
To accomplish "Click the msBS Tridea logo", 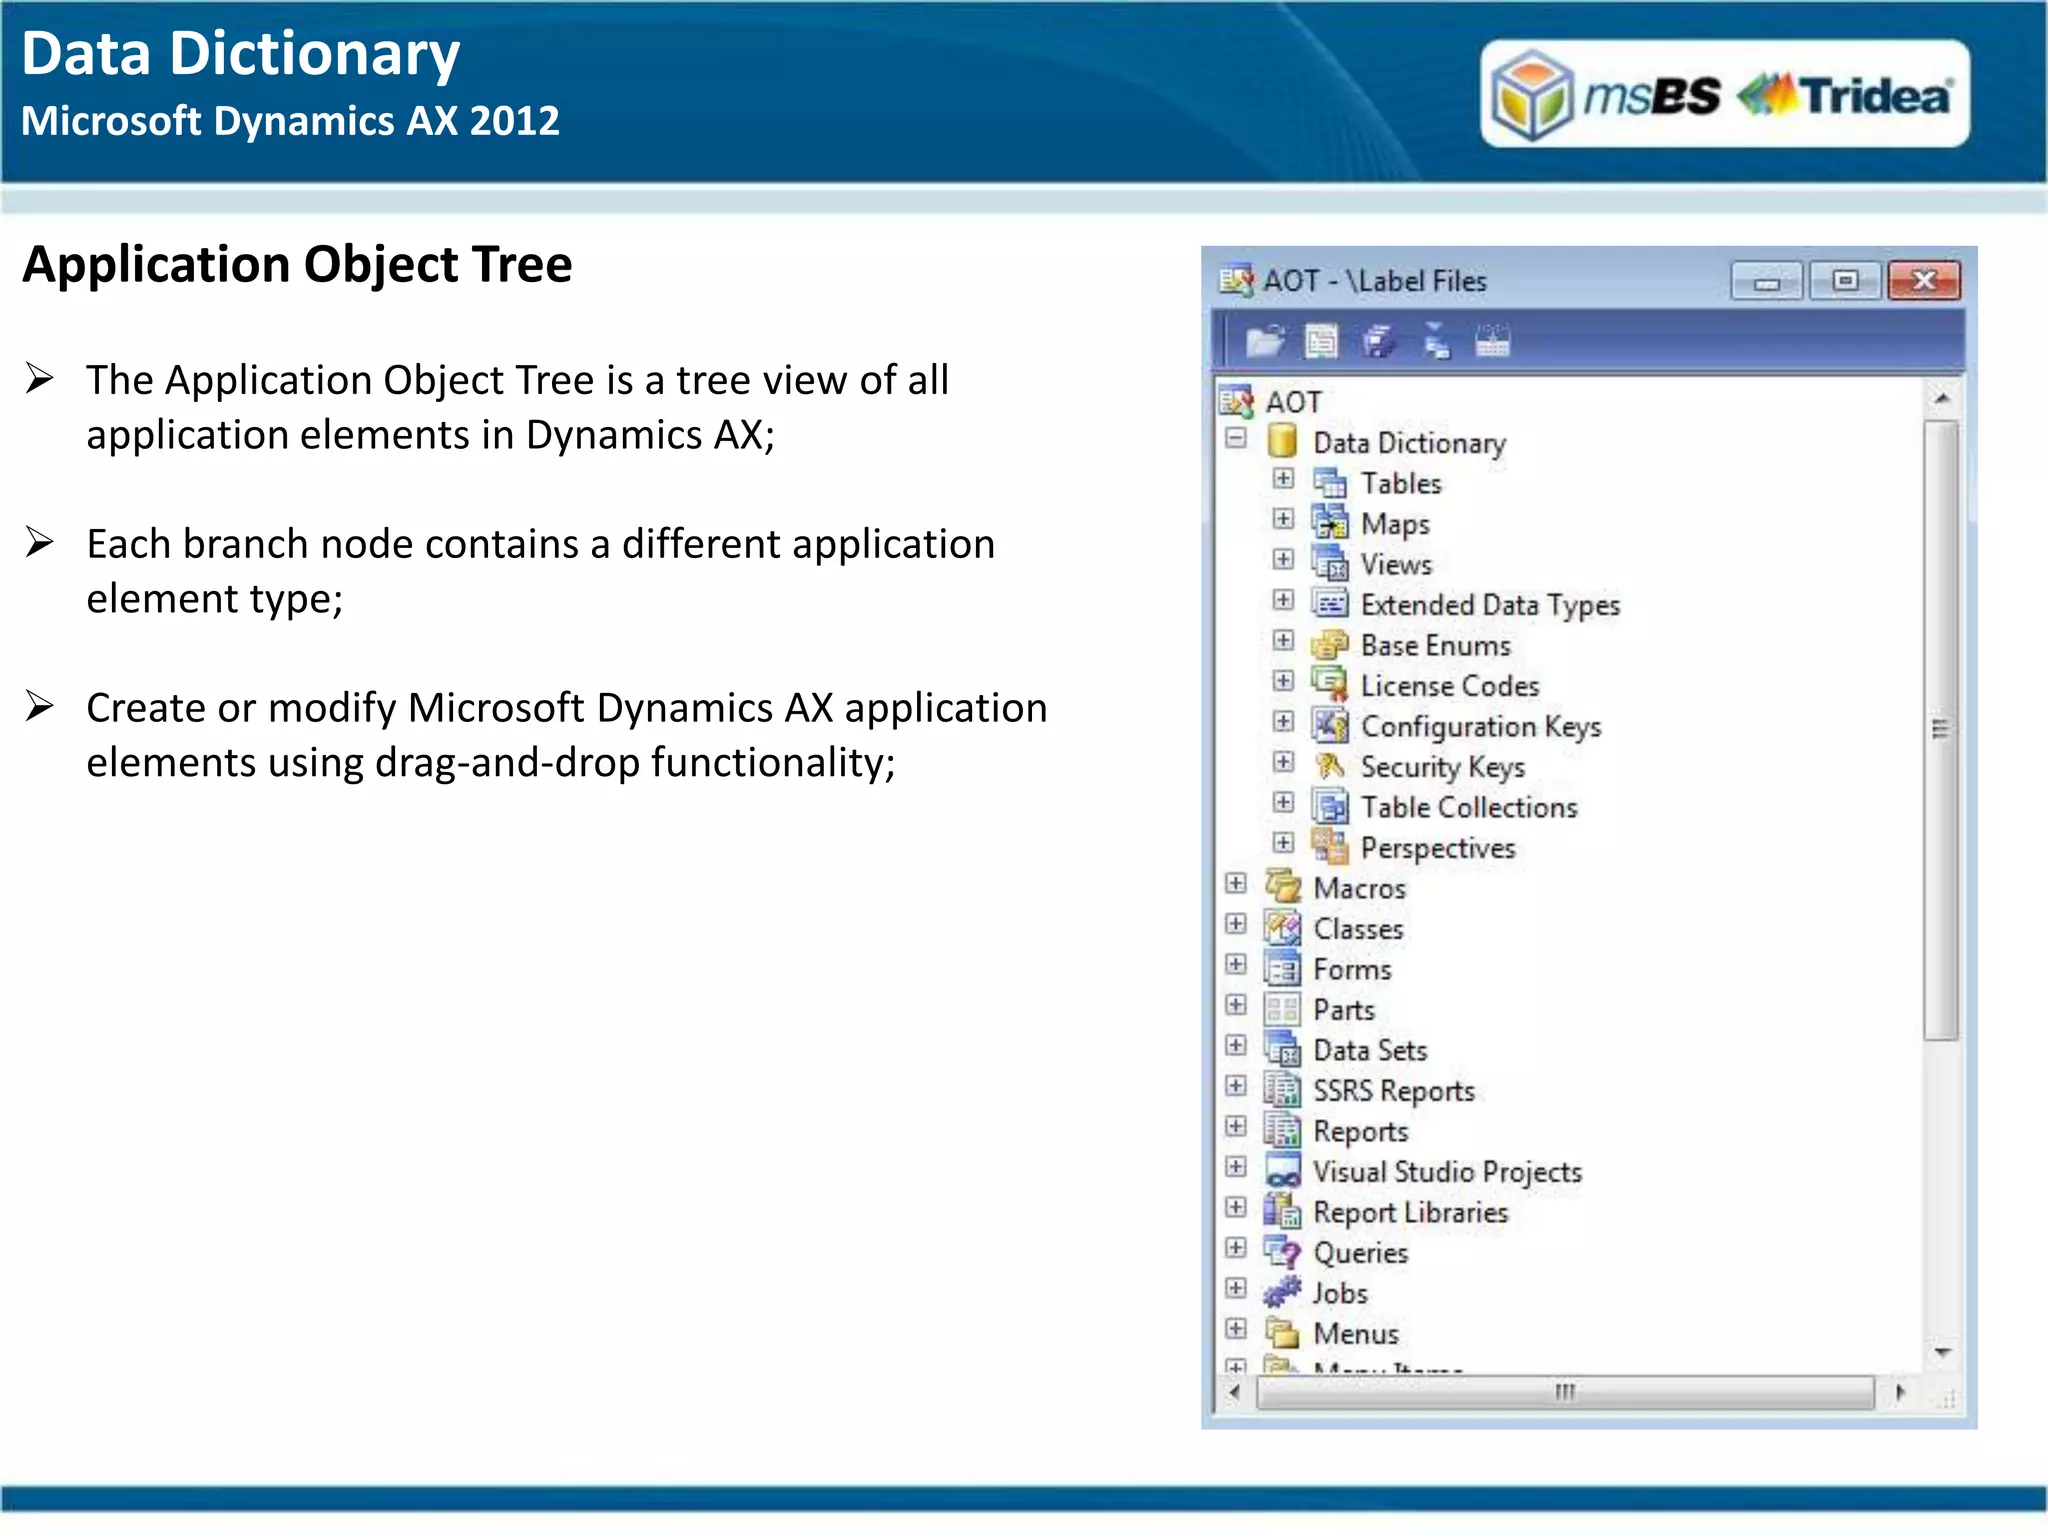I will 1725,94.
